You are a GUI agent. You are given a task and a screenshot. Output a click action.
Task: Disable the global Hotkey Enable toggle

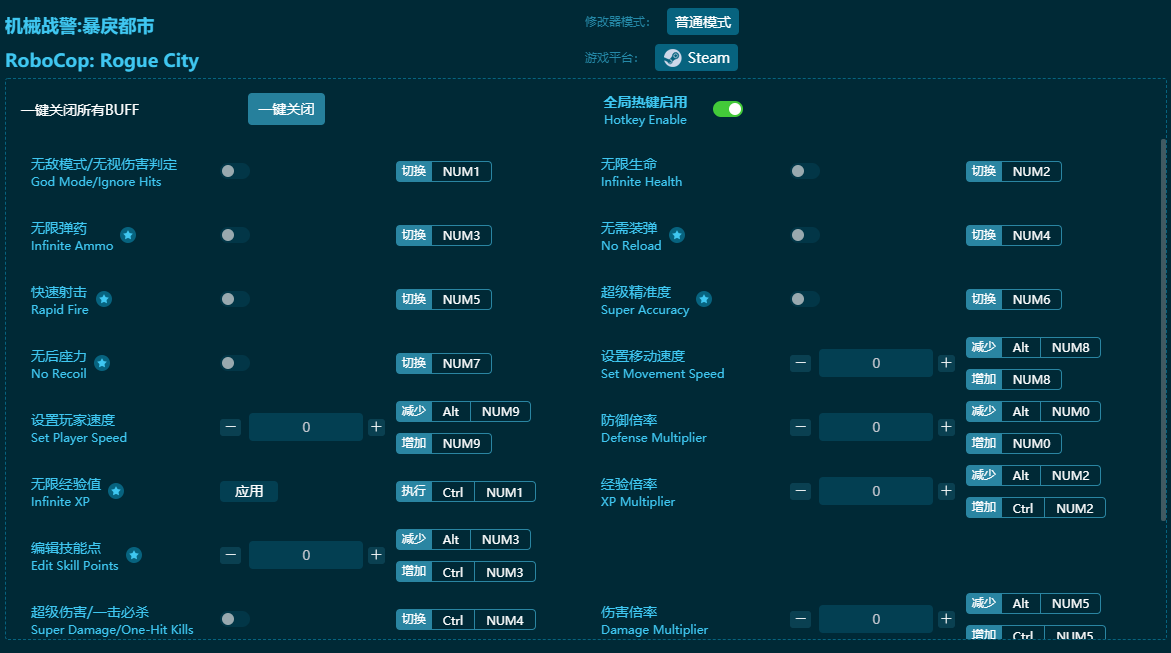tap(727, 109)
